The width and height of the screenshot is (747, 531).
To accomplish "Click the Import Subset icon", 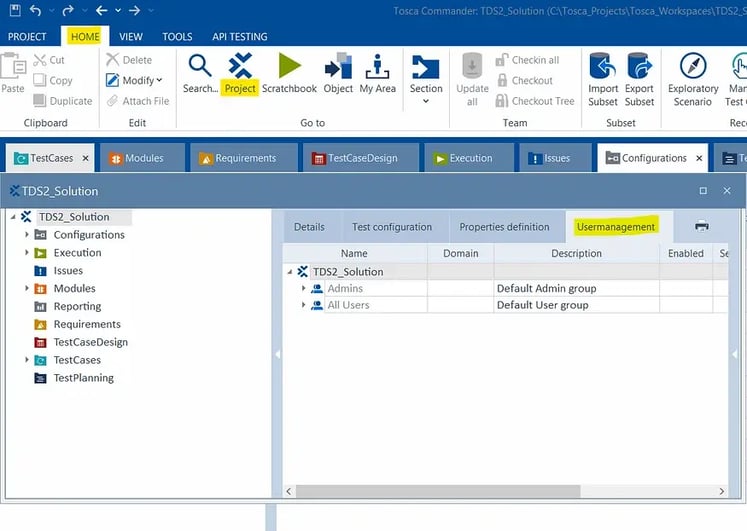I will pyautogui.click(x=603, y=68).
